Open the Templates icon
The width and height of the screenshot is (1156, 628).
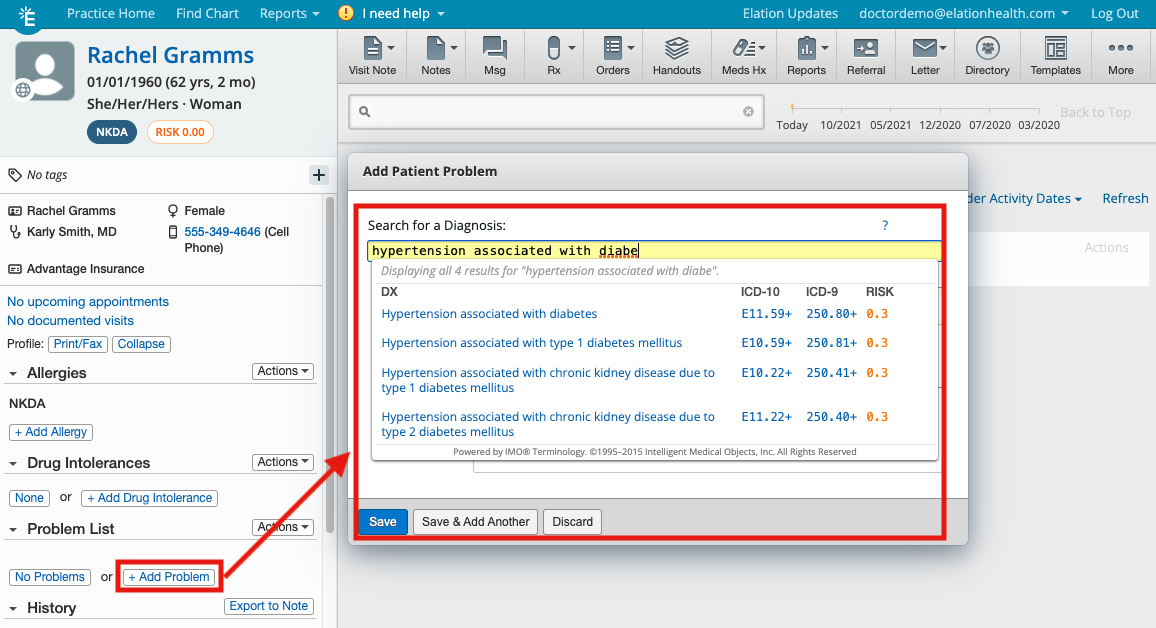point(1055,56)
